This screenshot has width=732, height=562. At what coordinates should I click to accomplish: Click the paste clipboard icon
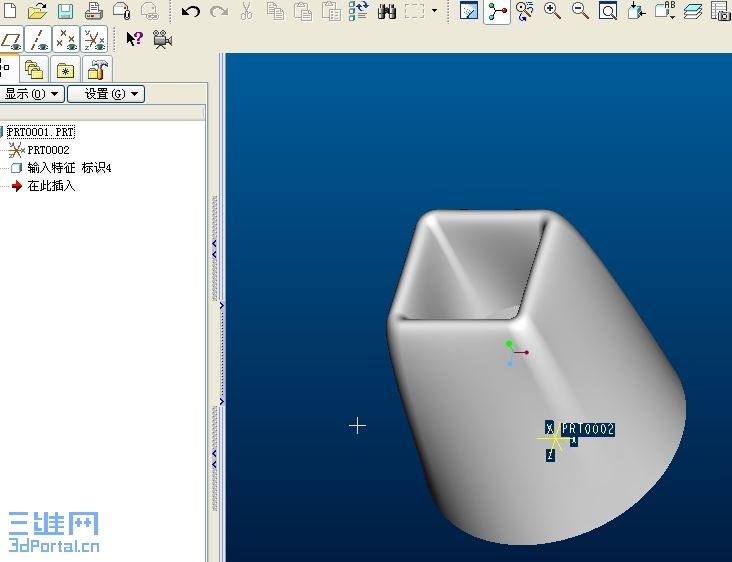pyautogui.click(x=303, y=11)
